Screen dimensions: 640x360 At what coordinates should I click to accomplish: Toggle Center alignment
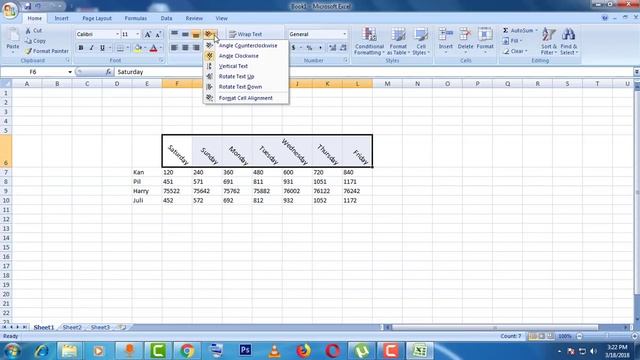click(x=185, y=48)
